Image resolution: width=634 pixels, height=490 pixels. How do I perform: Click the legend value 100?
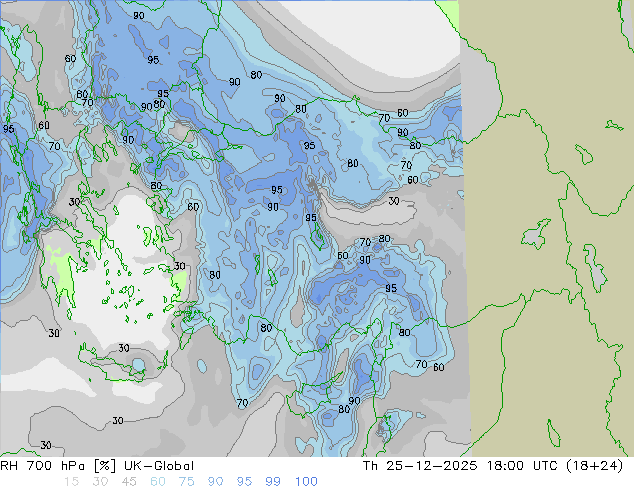(306, 482)
